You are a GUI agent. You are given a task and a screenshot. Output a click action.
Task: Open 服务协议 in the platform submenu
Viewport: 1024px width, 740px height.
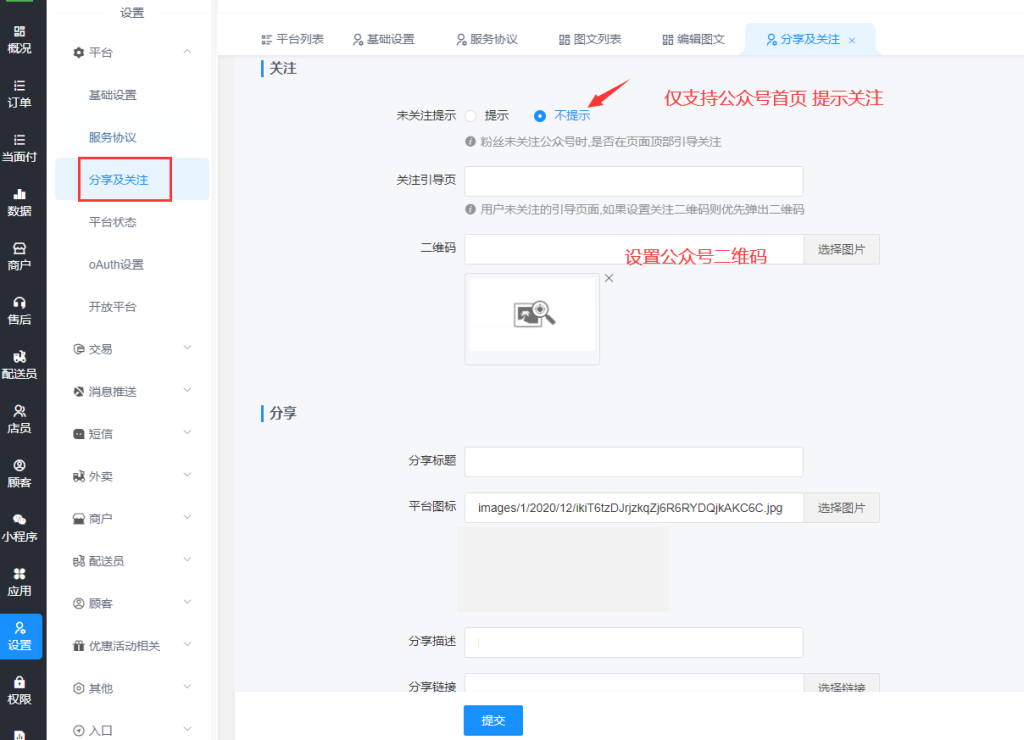[112, 137]
